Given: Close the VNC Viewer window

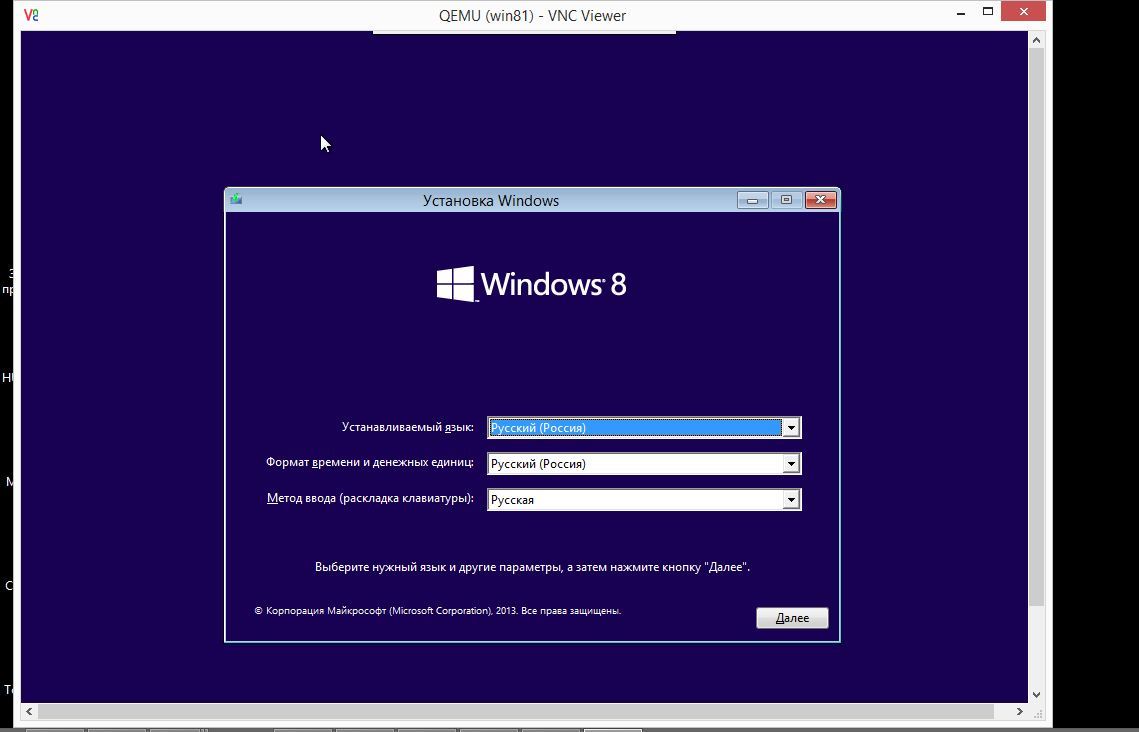Looking at the screenshot, I should tap(1024, 12).
